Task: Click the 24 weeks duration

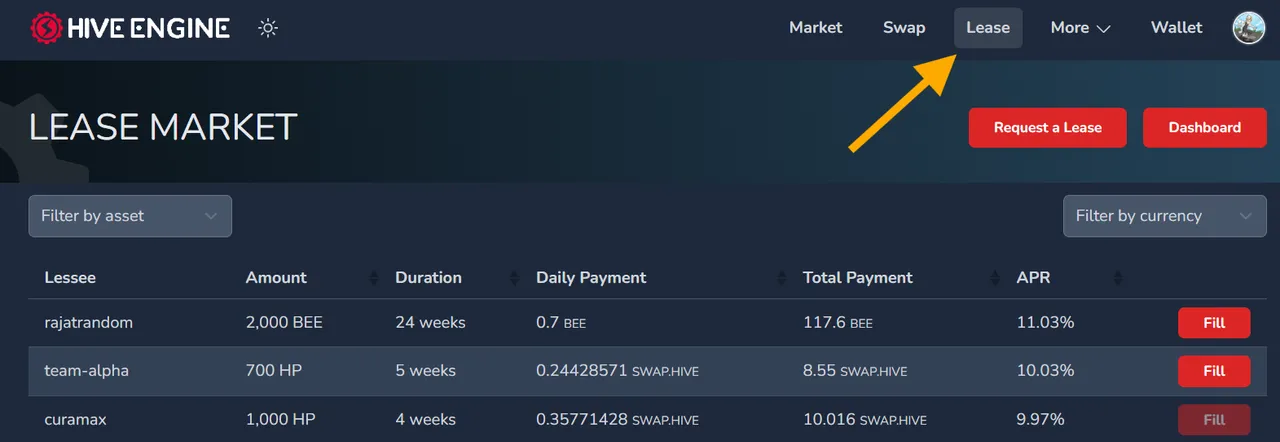Action: click(430, 323)
